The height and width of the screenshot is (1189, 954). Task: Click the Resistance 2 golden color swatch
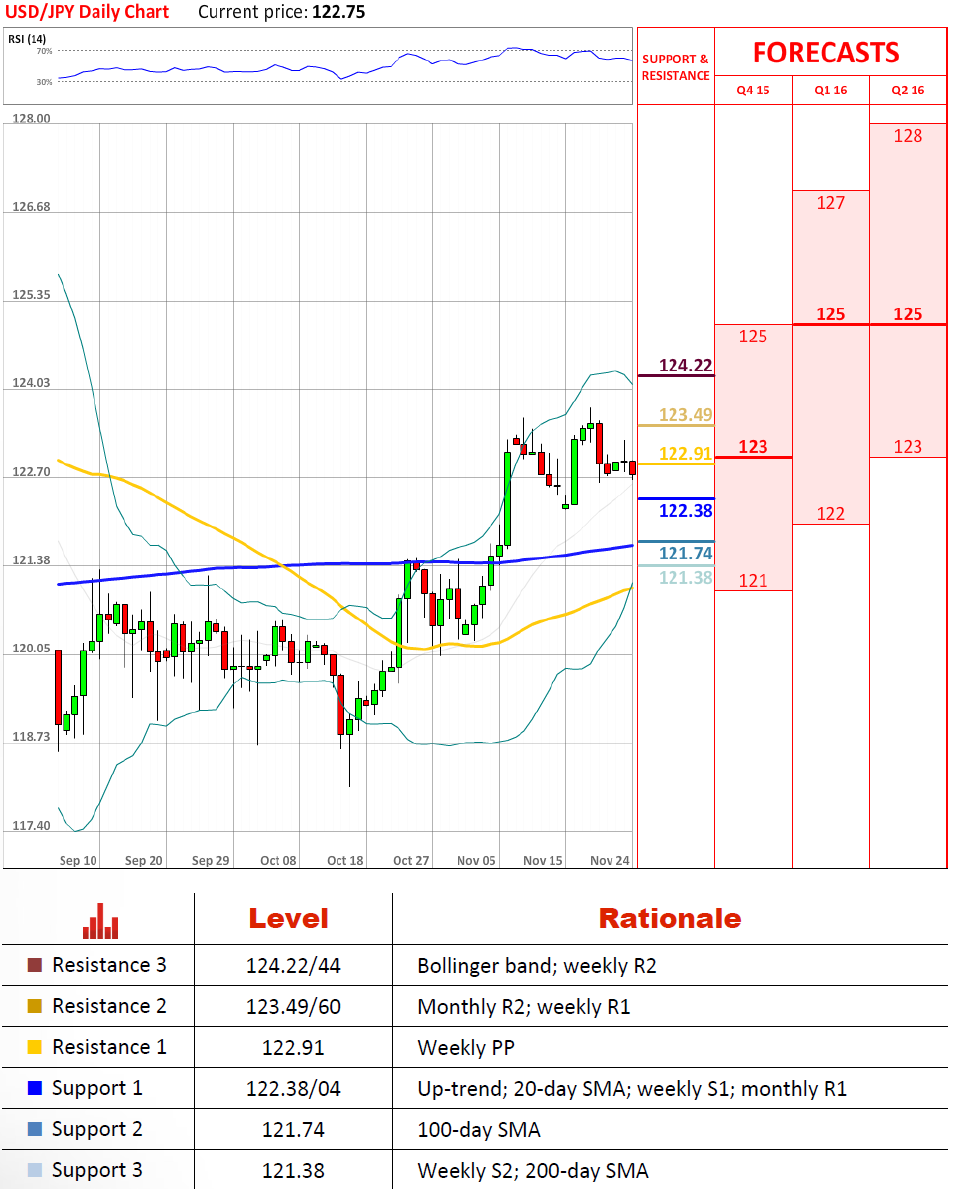pyautogui.click(x=34, y=1006)
